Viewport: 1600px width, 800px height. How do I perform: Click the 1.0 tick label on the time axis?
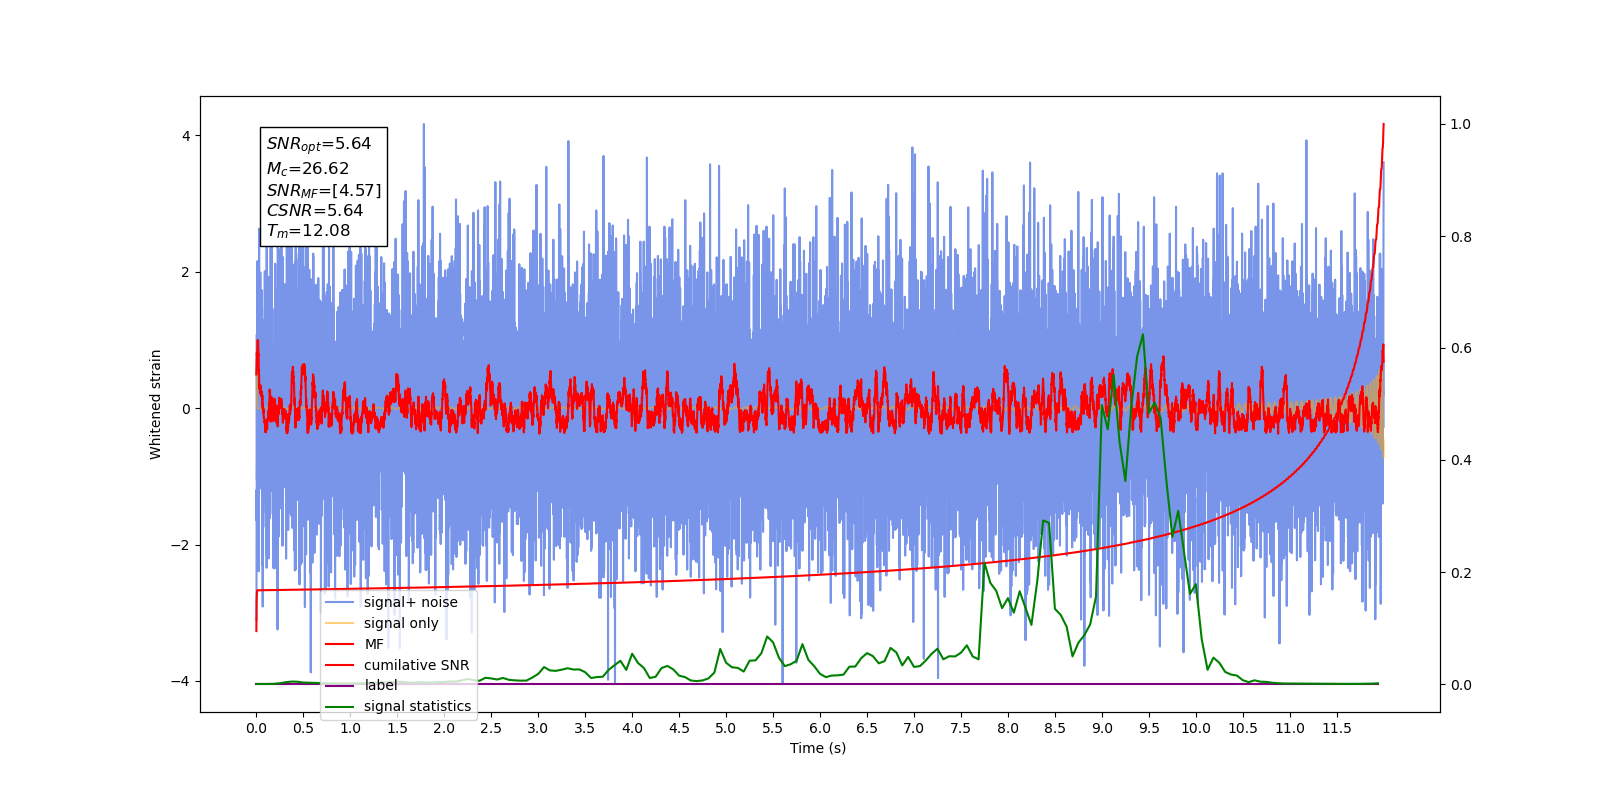(350, 728)
